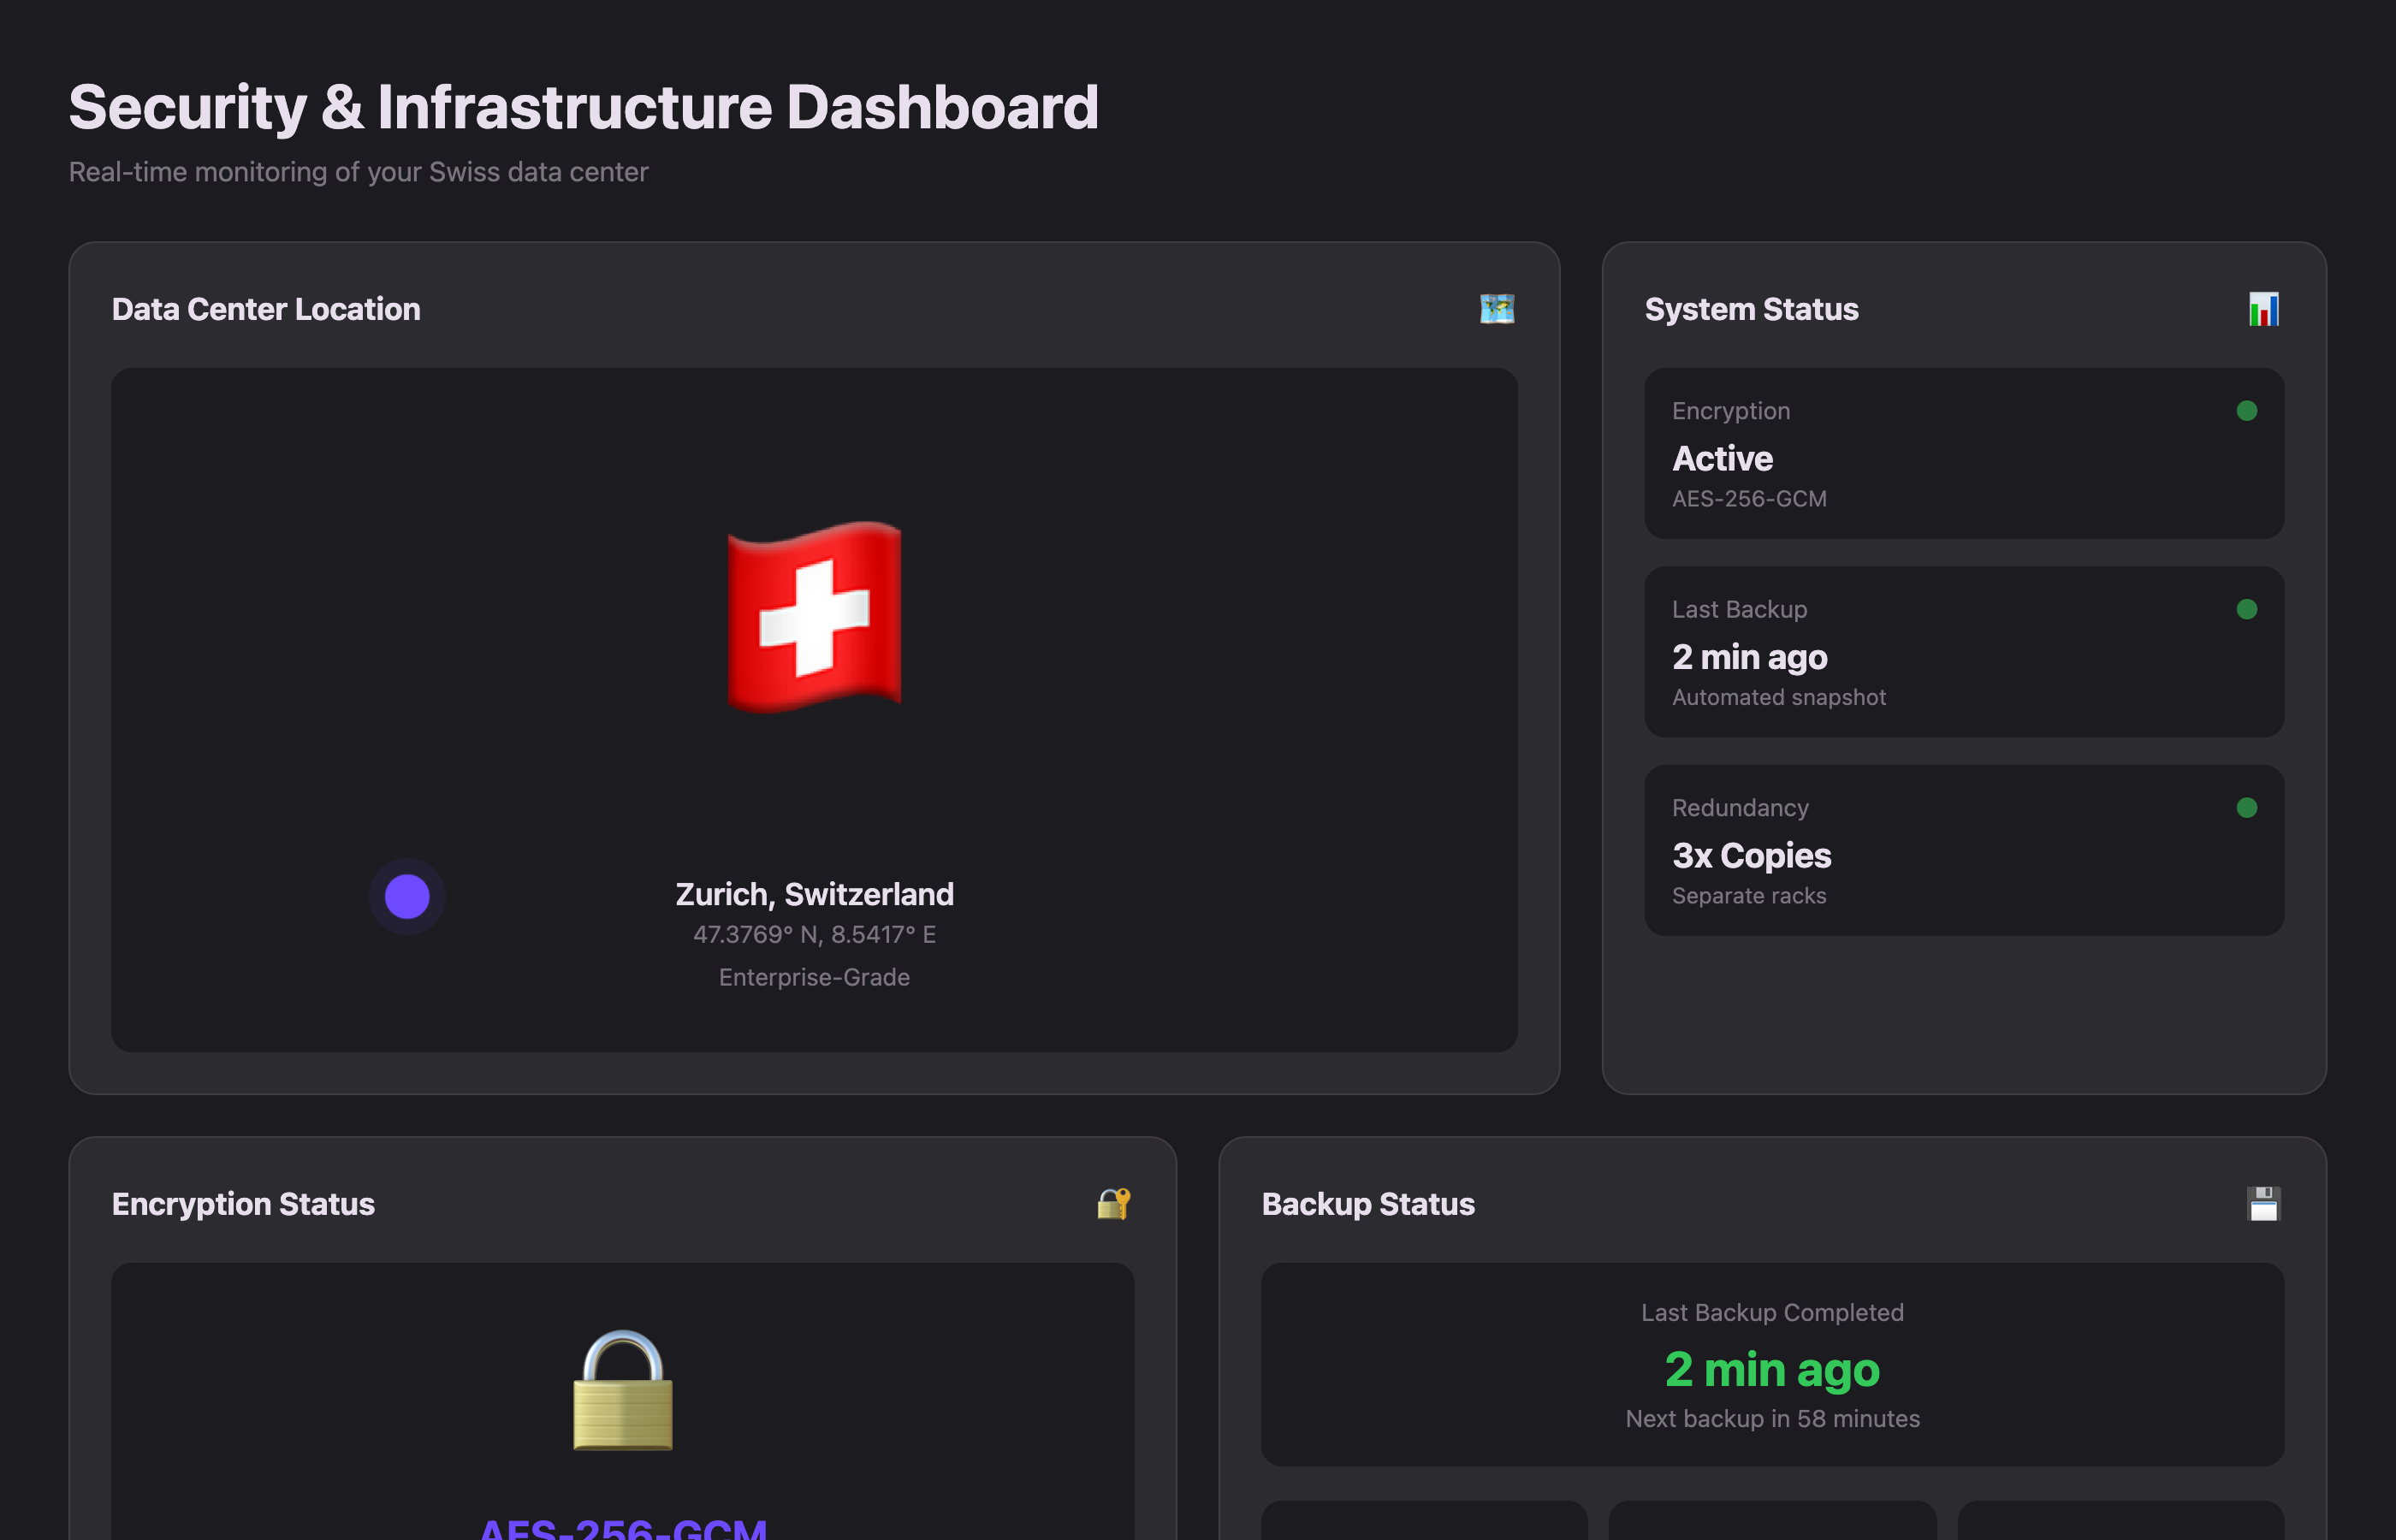This screenshot has width=2396, height=1540.
Task: Select the Swiss flag on the map
Action: (815, 617)
